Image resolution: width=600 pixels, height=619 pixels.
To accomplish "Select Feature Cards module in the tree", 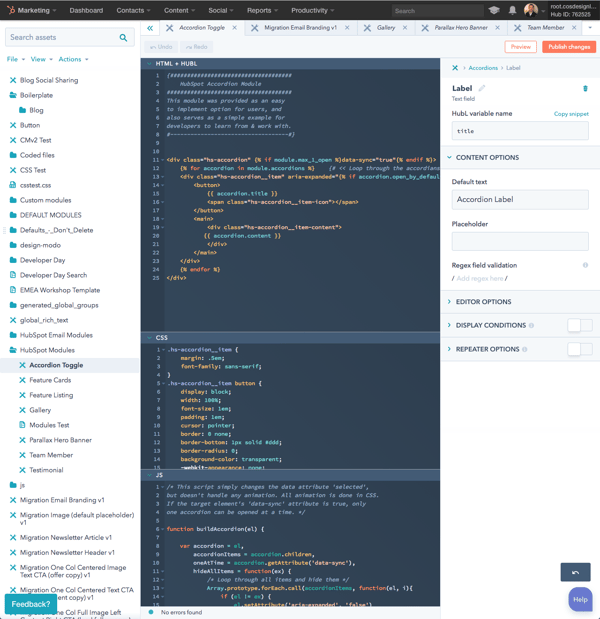I will pyautogui.click(x=50, y=380).
